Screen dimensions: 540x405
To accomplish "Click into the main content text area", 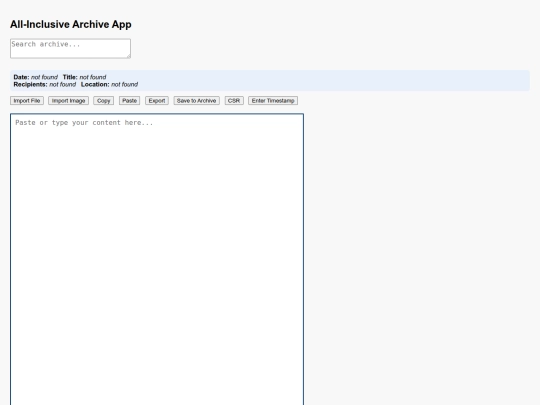I will [x=157, y=259].
